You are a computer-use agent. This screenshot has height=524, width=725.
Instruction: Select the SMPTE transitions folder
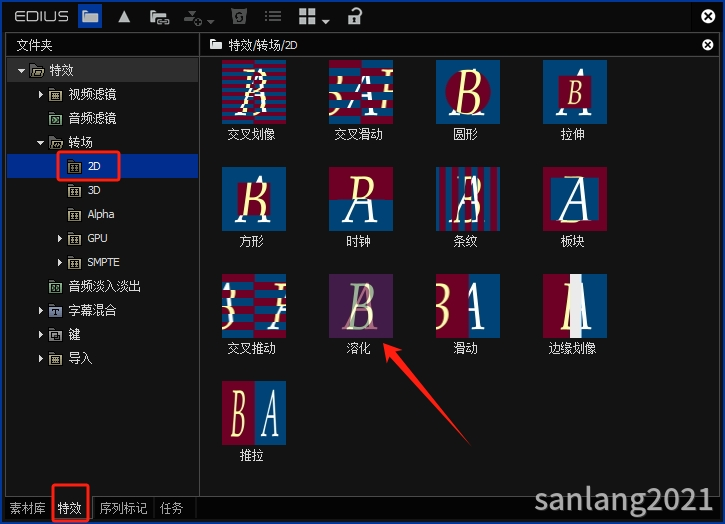pyautogui.click(x=102, y=262)
